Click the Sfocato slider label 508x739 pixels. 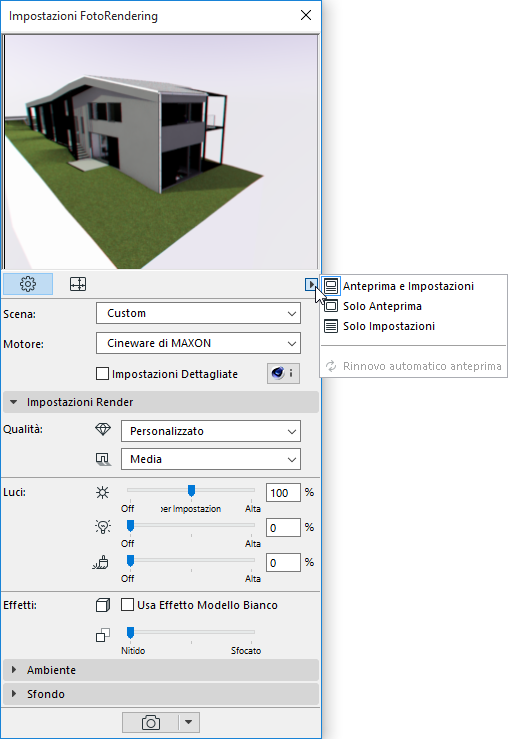pos(246,650)
